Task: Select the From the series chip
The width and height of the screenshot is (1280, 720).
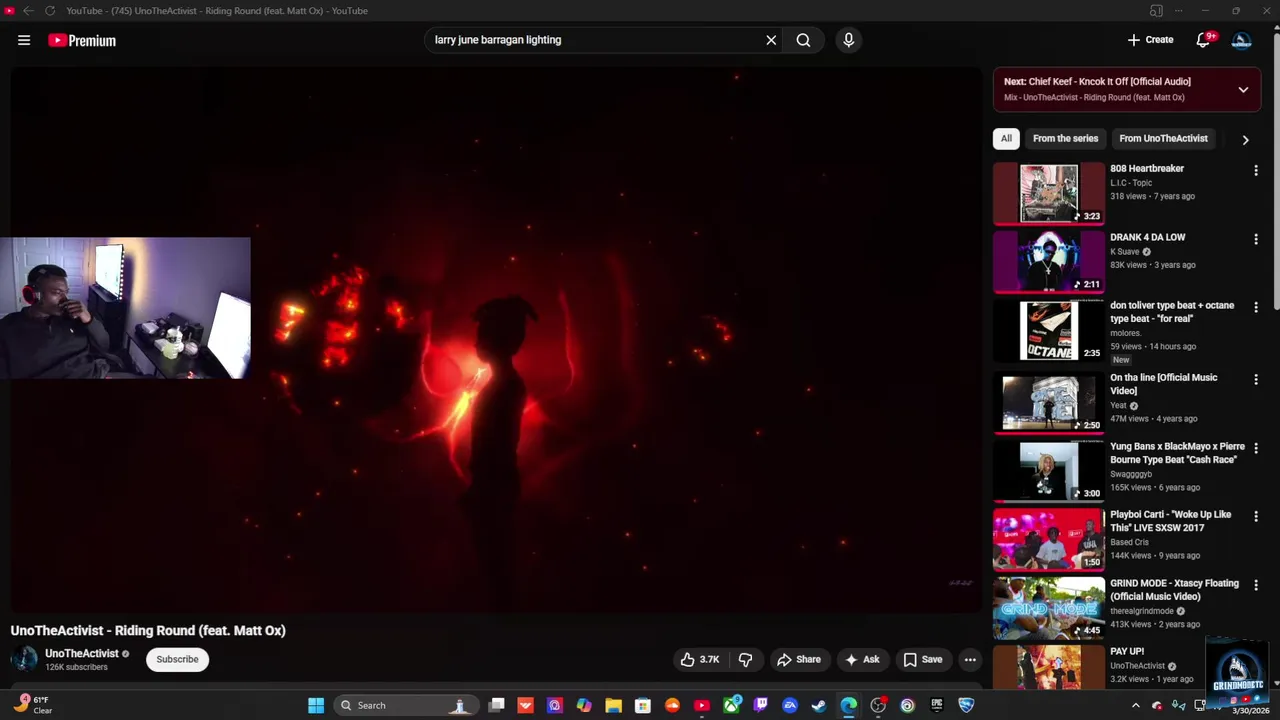Action: pos(1065,138)
